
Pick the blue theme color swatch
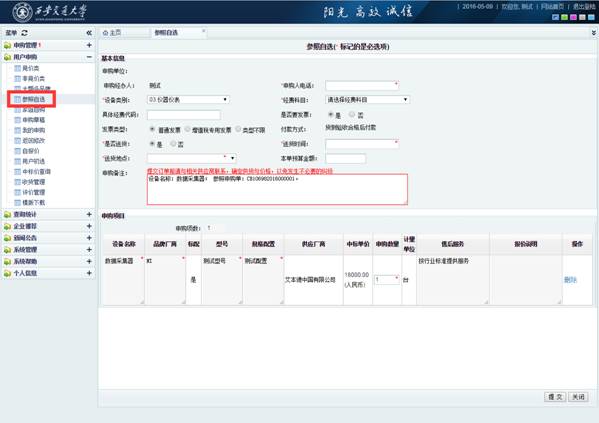[555, 17]
